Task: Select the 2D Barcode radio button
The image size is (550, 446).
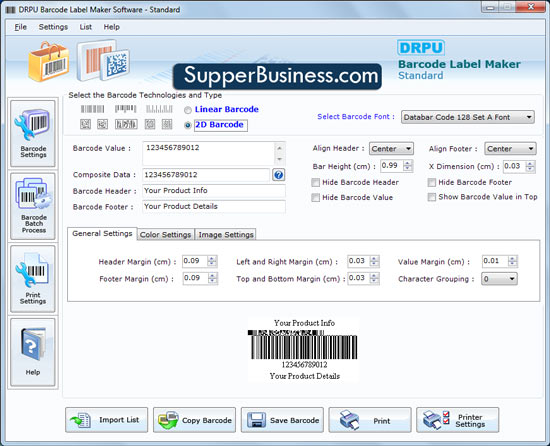Action: tap(188, 125)
